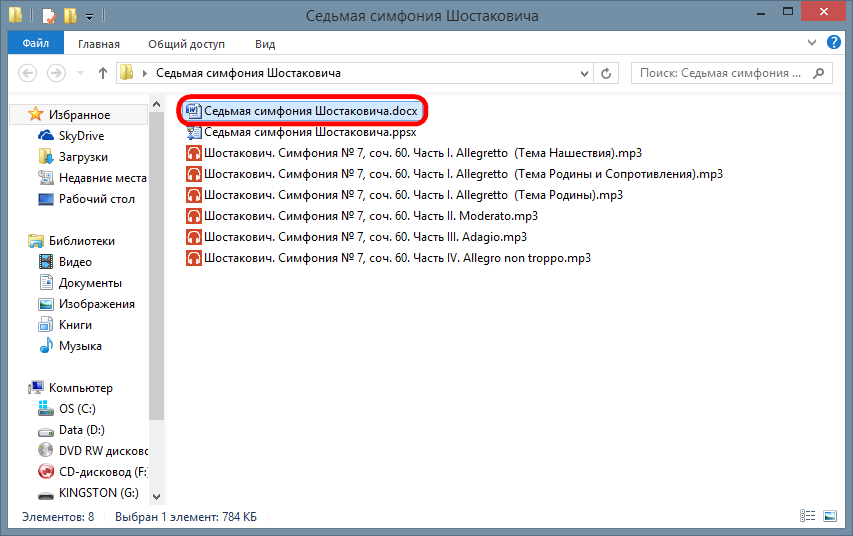Click the Up arrow navigation button
The image size is (853, 536).
tap(102, 73)
